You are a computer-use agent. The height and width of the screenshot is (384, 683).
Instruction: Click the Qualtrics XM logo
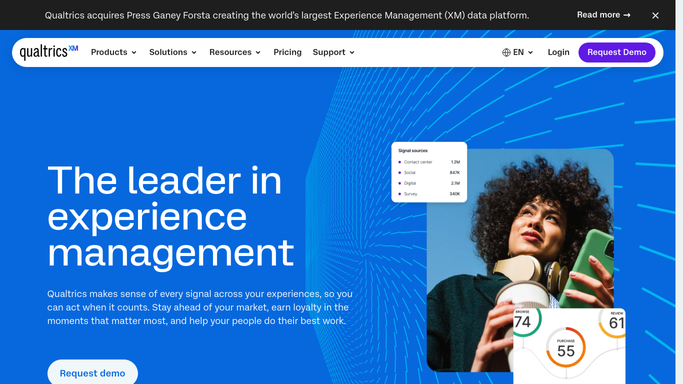coord(49,52)
